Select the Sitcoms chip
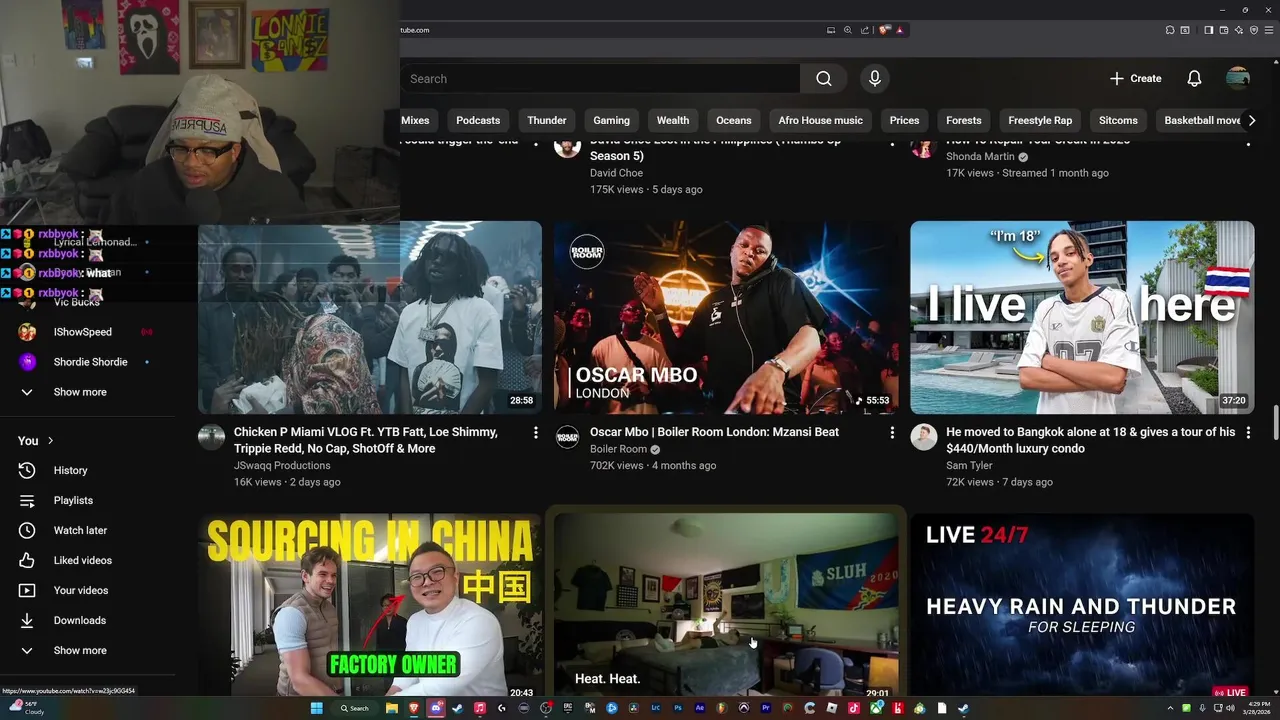This screenshot has width=1280, height=720. [1118, 120]
